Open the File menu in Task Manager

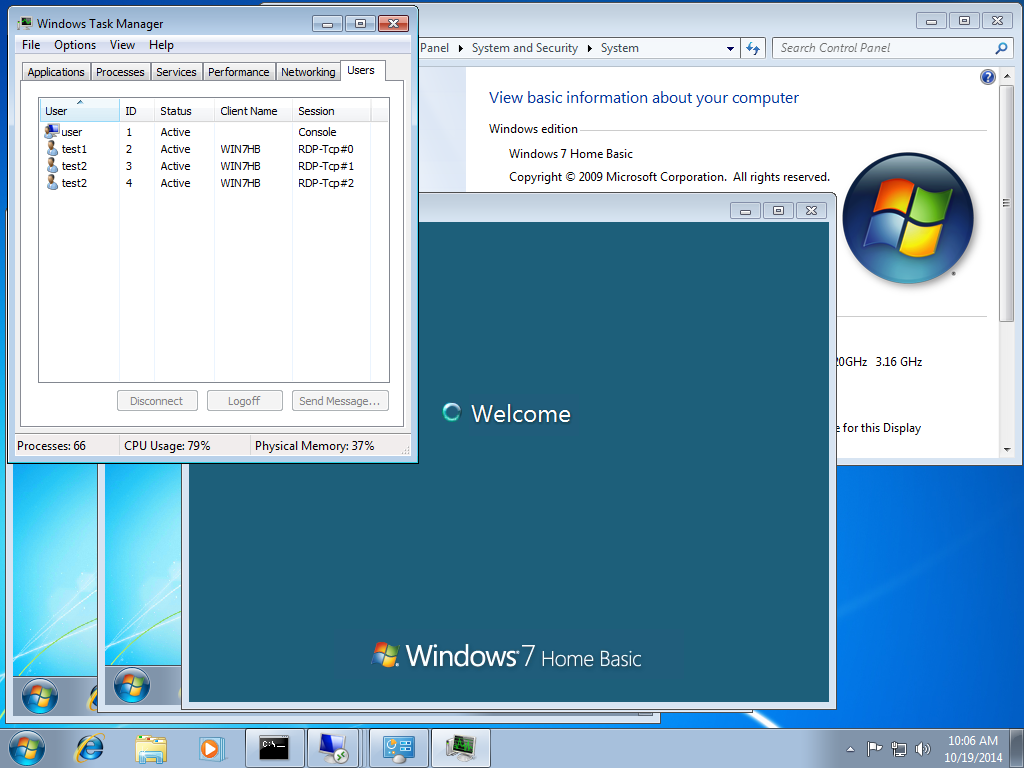click(31, 45)
